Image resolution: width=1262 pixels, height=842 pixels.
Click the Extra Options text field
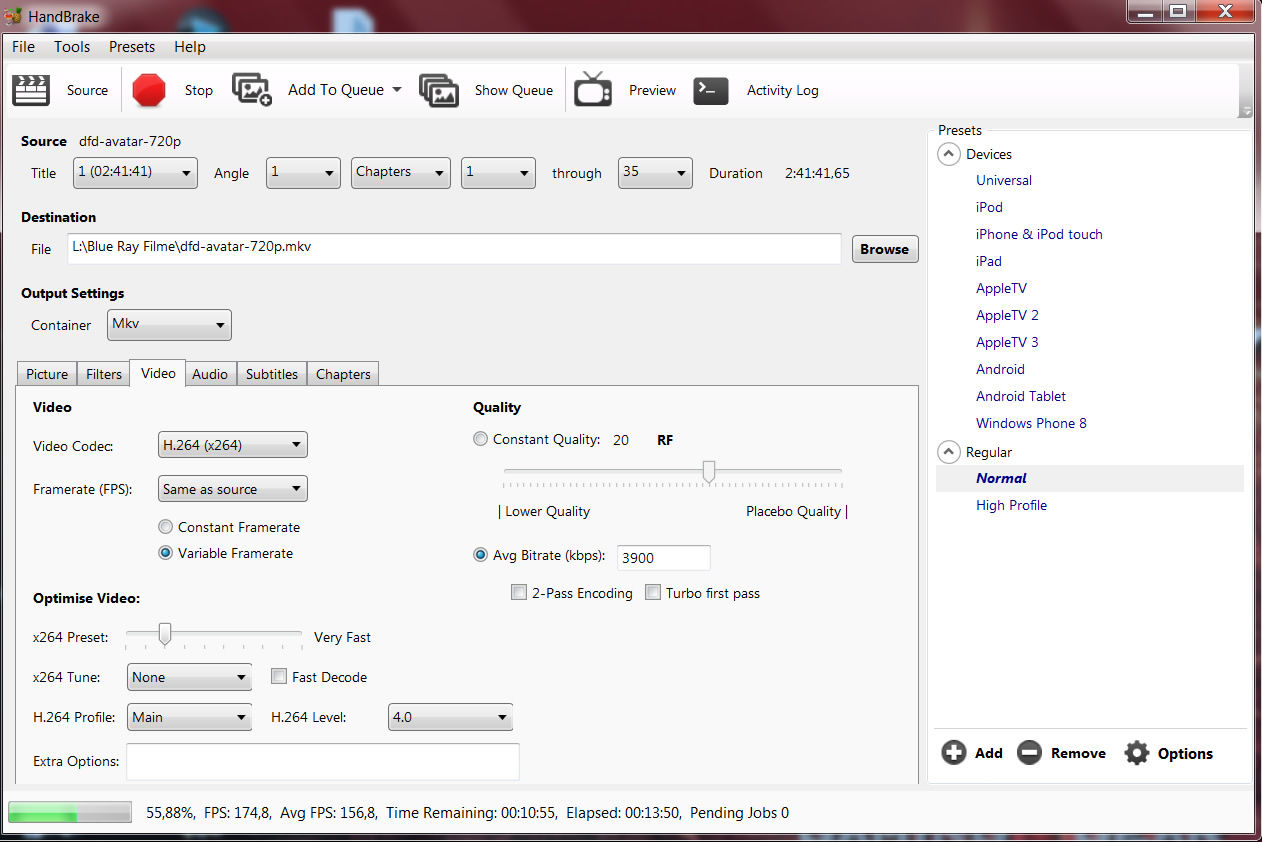(x=323, y=761)
